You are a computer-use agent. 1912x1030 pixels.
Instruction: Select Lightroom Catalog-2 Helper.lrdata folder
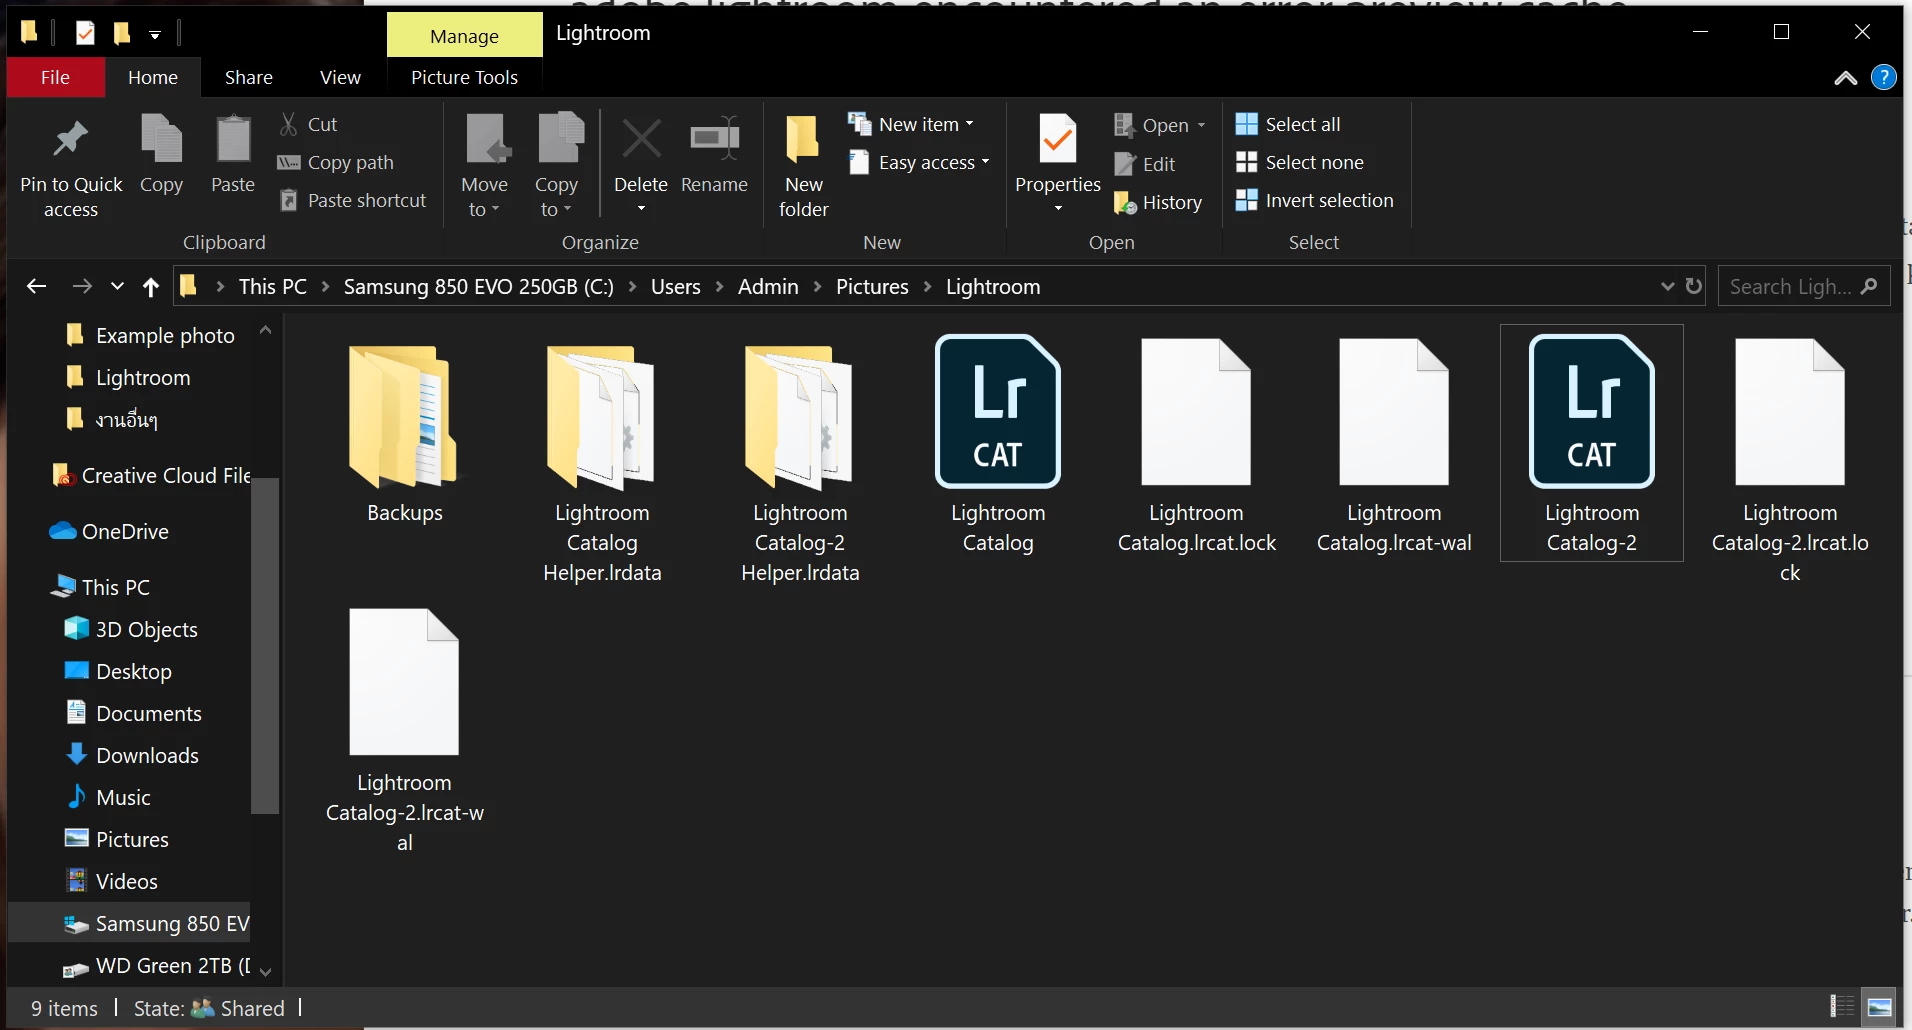point(800,462)
